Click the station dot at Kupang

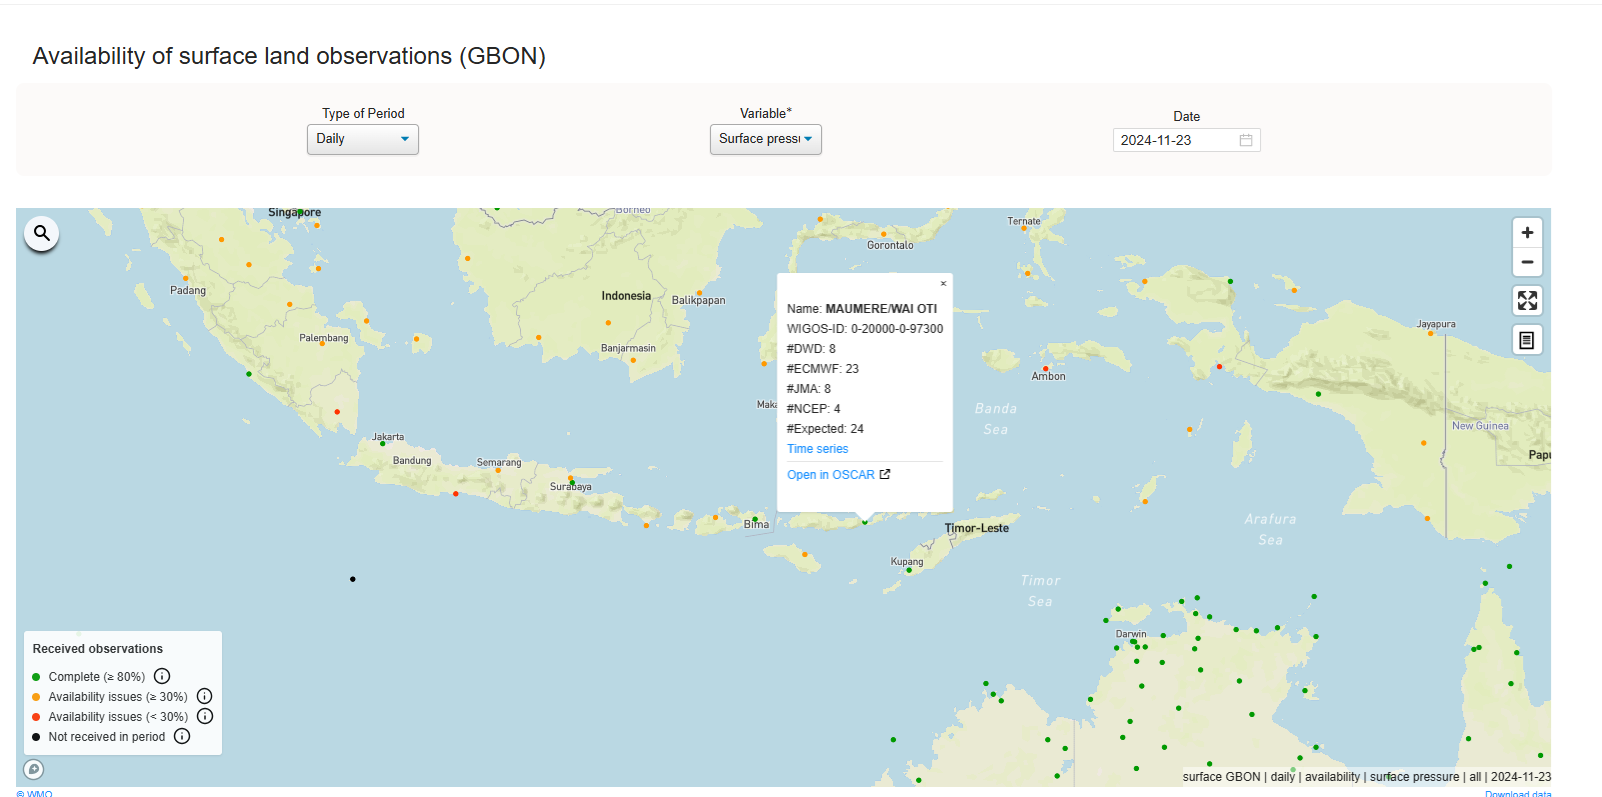(x=908, y=570)
